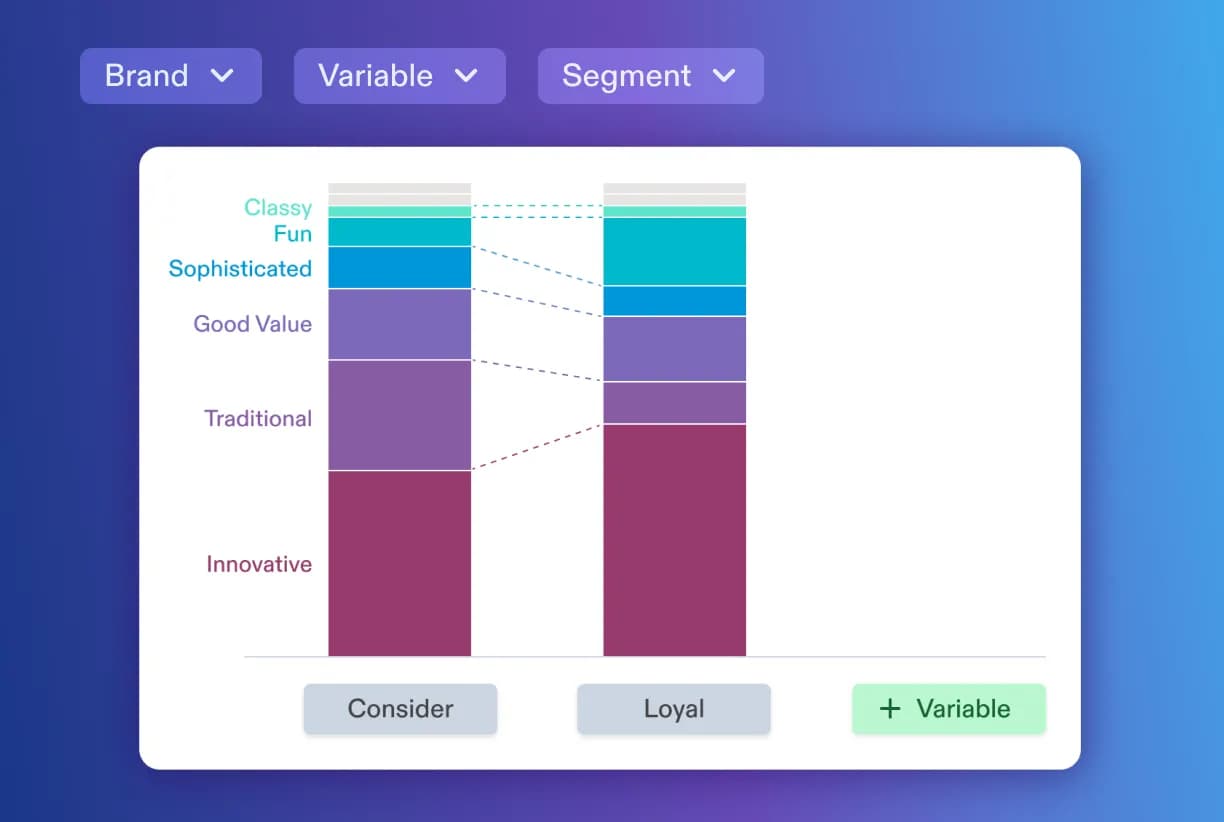Click the Good Value attribute label

(x=253, y=324)
